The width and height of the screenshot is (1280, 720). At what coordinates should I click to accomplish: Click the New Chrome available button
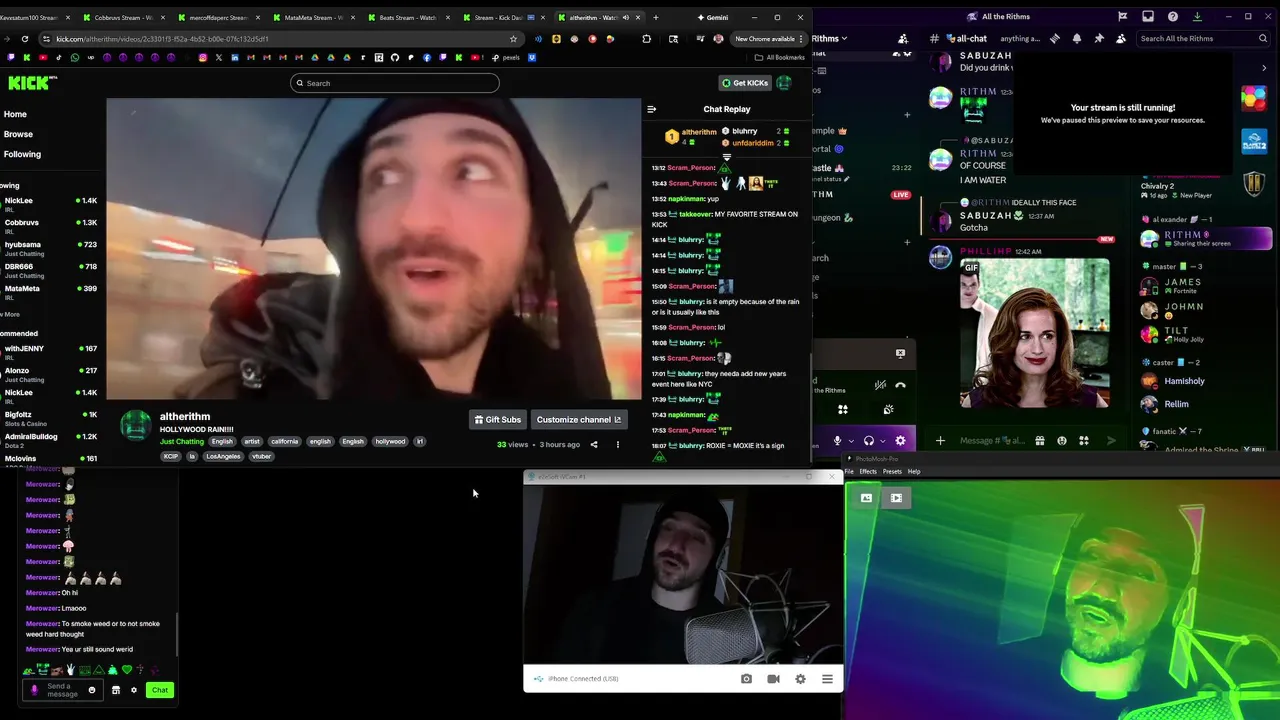(x=768, y=39)
